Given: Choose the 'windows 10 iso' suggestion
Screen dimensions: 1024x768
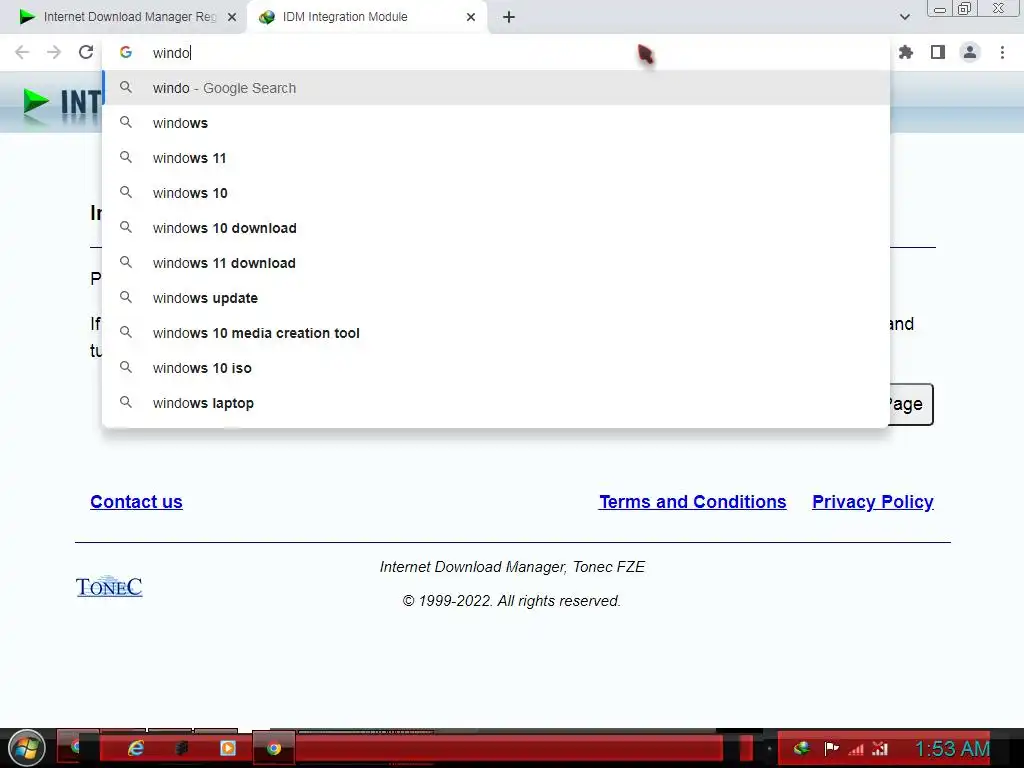Looking at the screenshot, I should point(496,368).
